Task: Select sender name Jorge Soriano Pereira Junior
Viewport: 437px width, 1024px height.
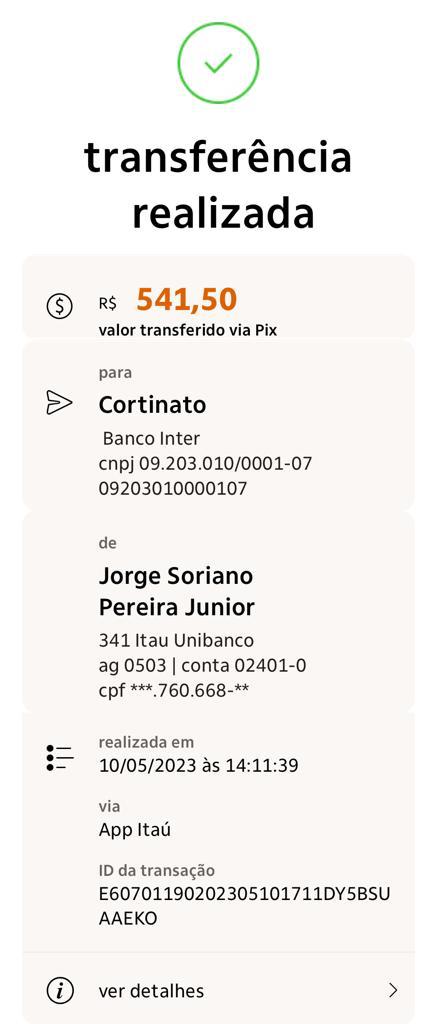Action: (x=176, y=592)
